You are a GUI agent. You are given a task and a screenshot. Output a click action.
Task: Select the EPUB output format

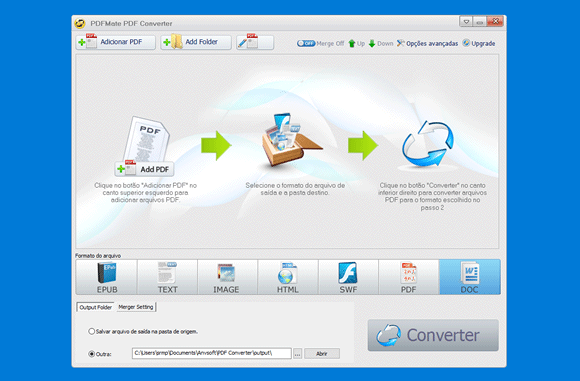coord(107,277)
